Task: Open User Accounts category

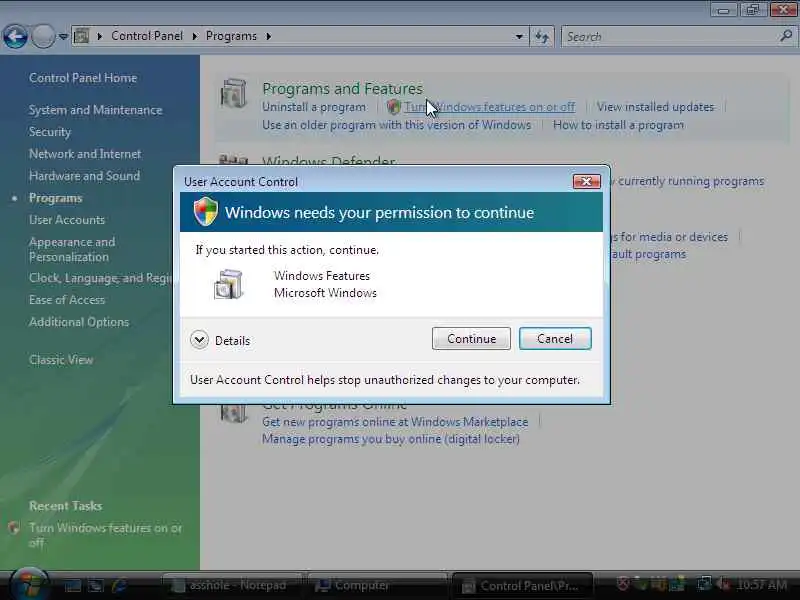Action: [67, 220]
